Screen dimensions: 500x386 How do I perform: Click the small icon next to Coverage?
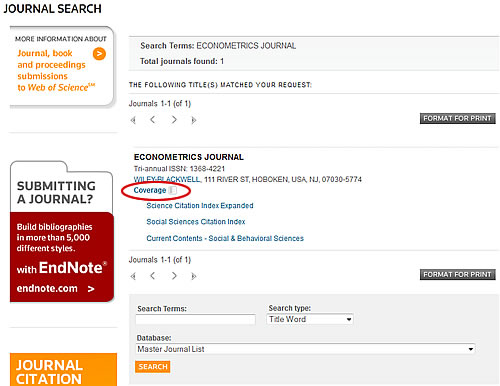tap(173, 190)
